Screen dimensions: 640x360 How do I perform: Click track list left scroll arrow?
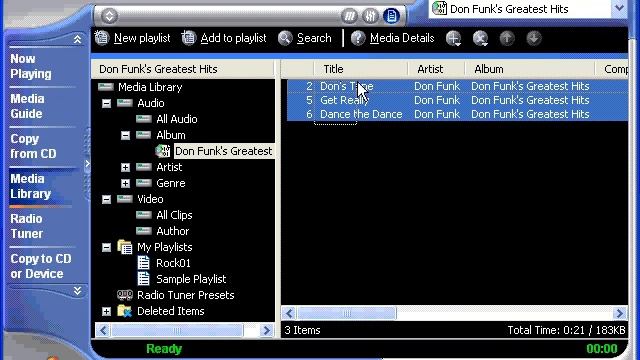pos(289,313)
